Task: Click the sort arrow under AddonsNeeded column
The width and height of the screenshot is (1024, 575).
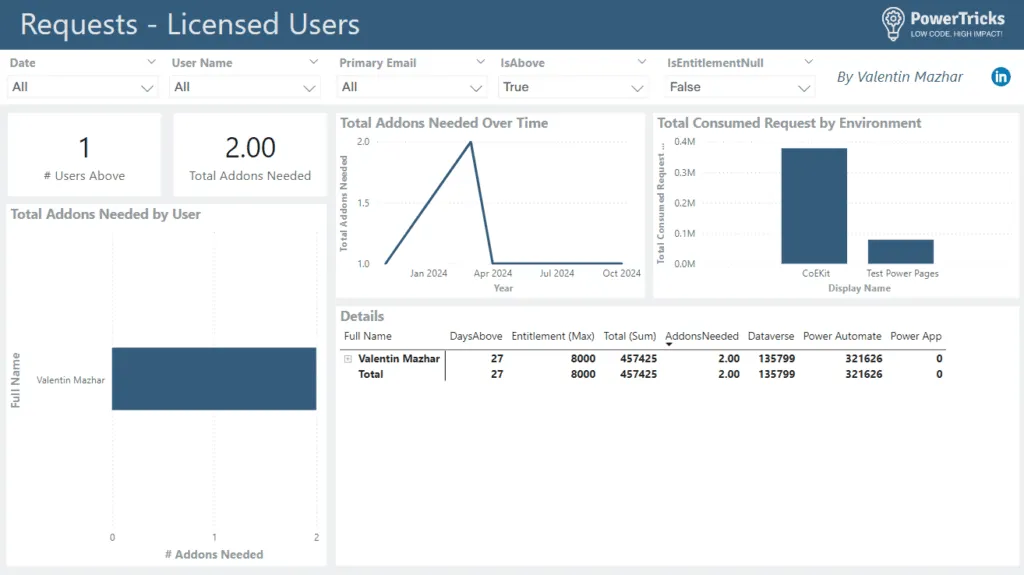Action: [669, 344]
